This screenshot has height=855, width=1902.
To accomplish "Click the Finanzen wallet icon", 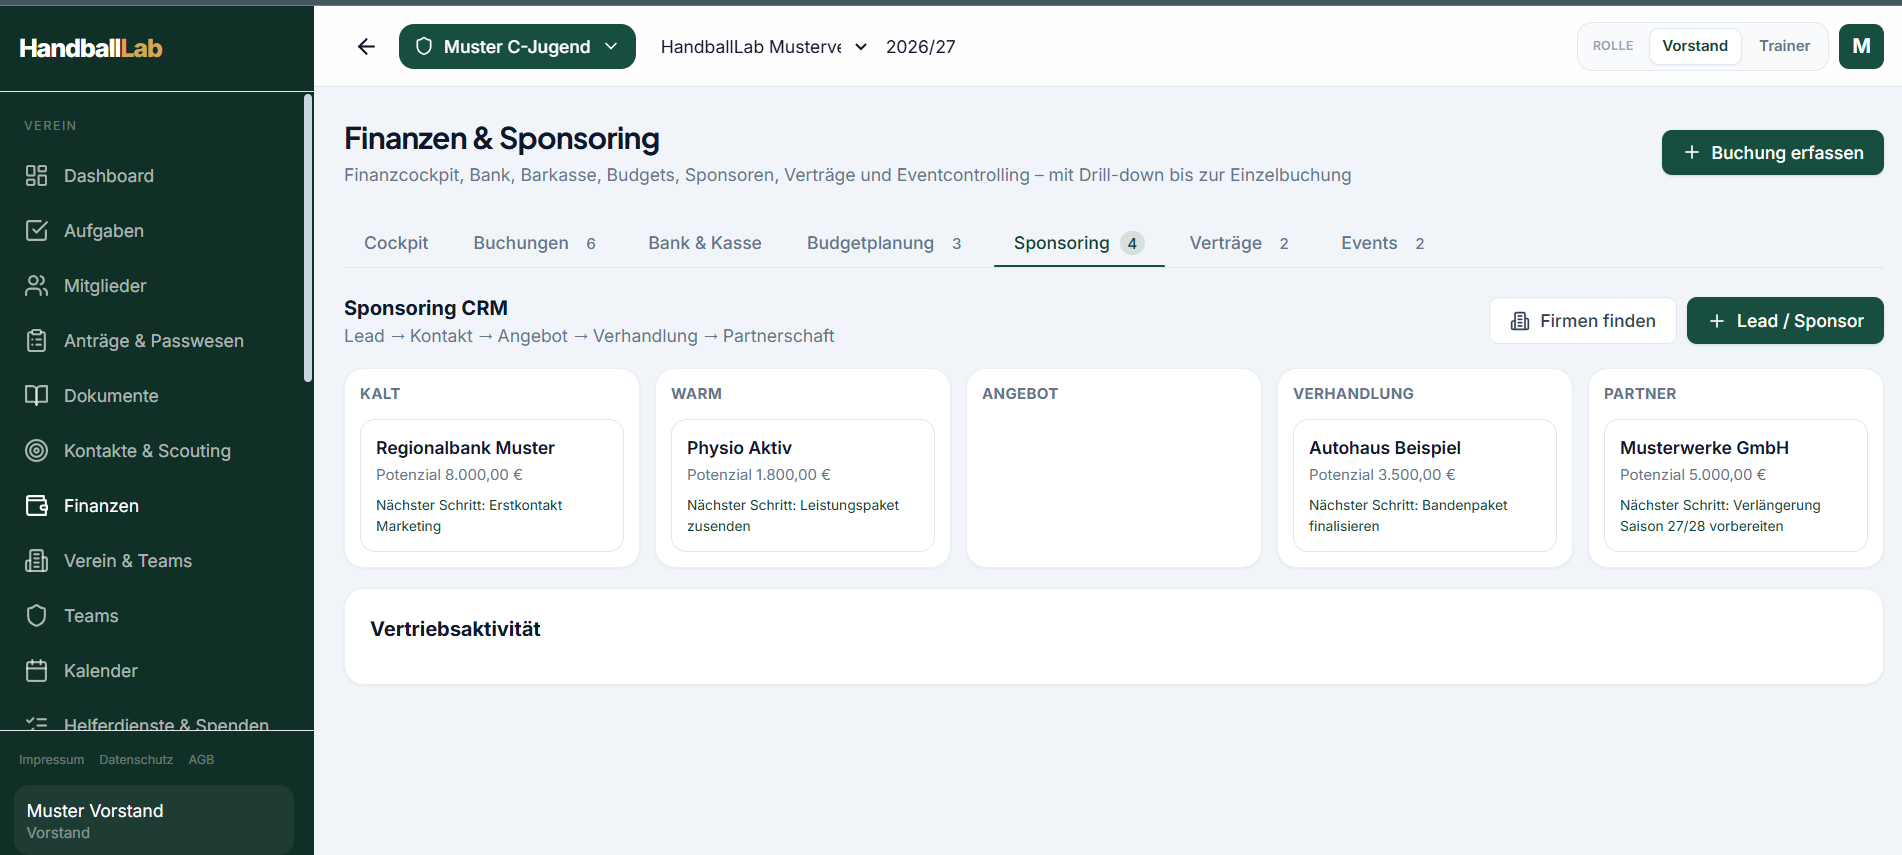I will pyautogui.click(x=36, y=506).
